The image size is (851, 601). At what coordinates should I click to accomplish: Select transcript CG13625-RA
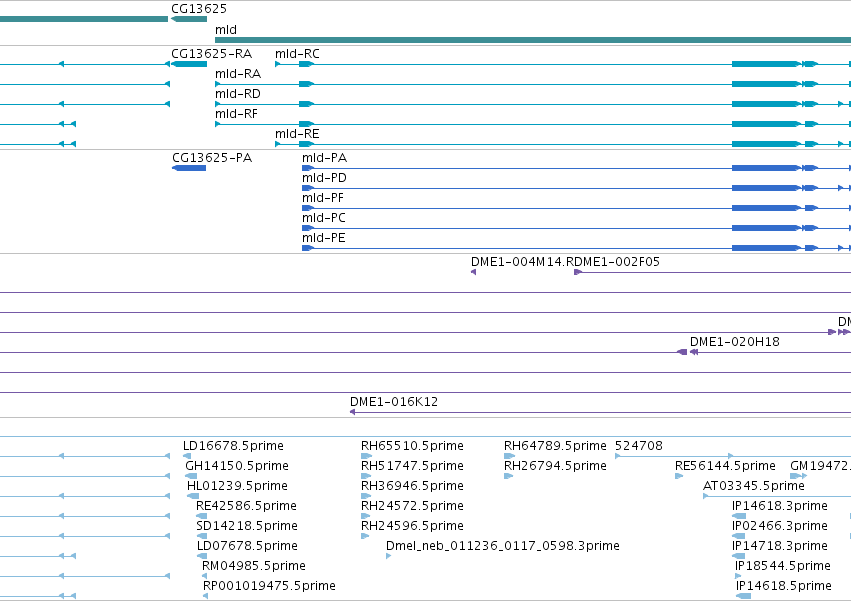tap(189, 64)
